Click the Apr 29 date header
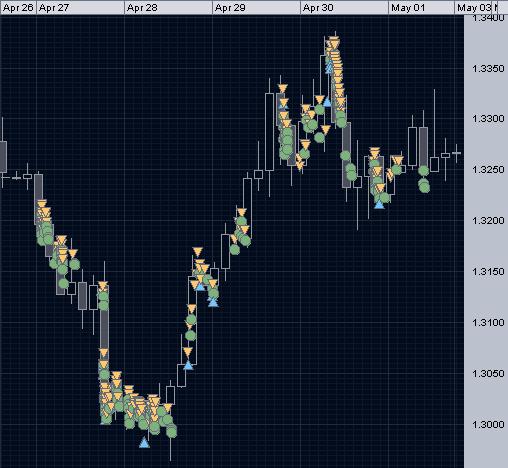 coord(256,8)
